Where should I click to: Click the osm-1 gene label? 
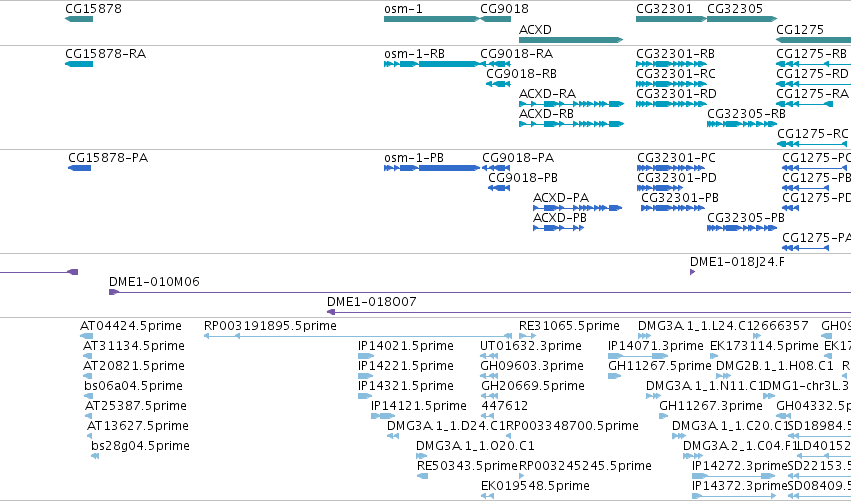point(403,9)
